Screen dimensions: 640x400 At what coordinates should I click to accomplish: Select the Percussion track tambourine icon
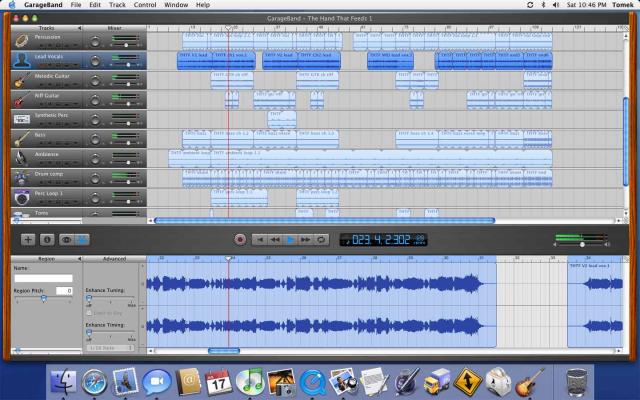coord(21,41)
